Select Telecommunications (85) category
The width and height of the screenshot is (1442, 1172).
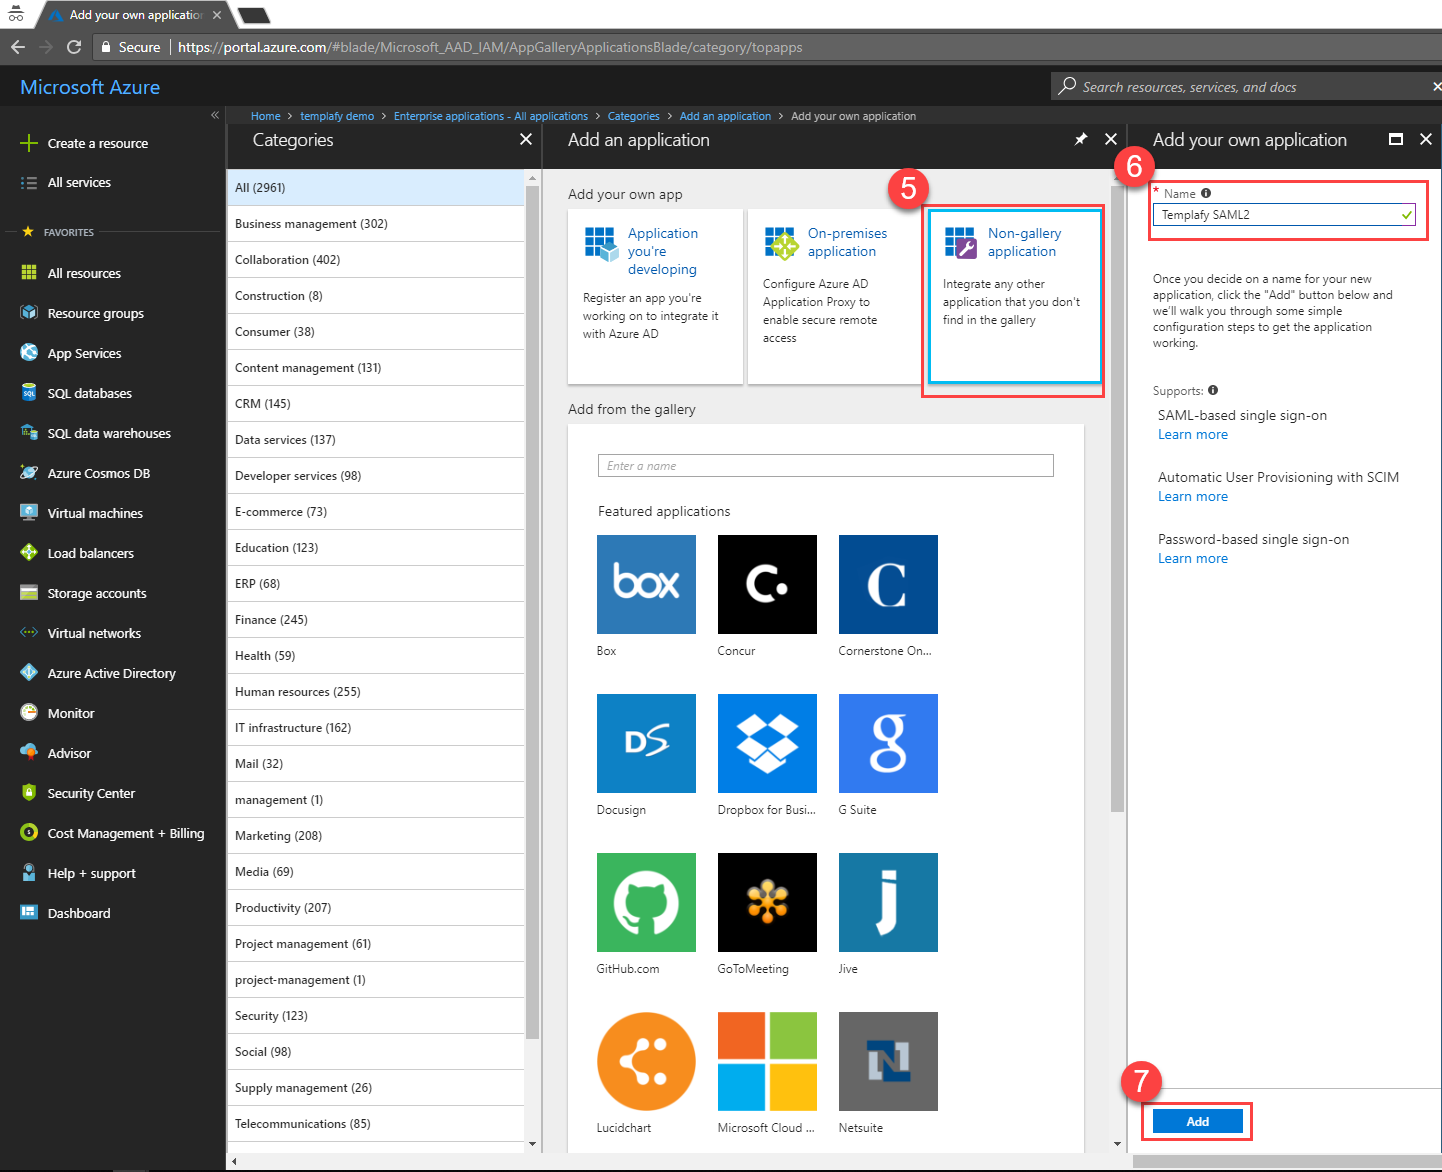pyautogui.click(x=376, y=1124)
